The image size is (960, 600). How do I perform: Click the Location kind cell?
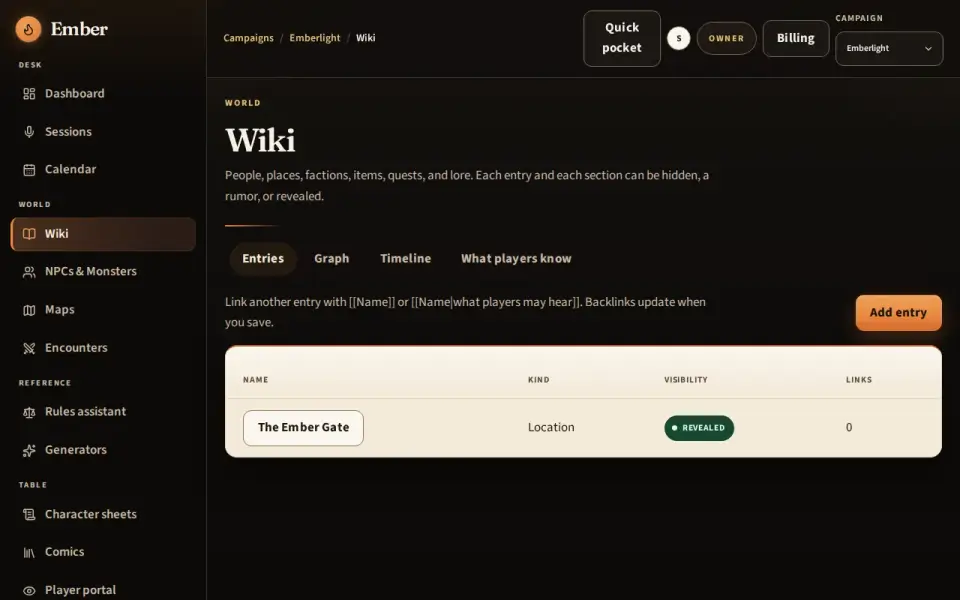[x=551, y=427]
